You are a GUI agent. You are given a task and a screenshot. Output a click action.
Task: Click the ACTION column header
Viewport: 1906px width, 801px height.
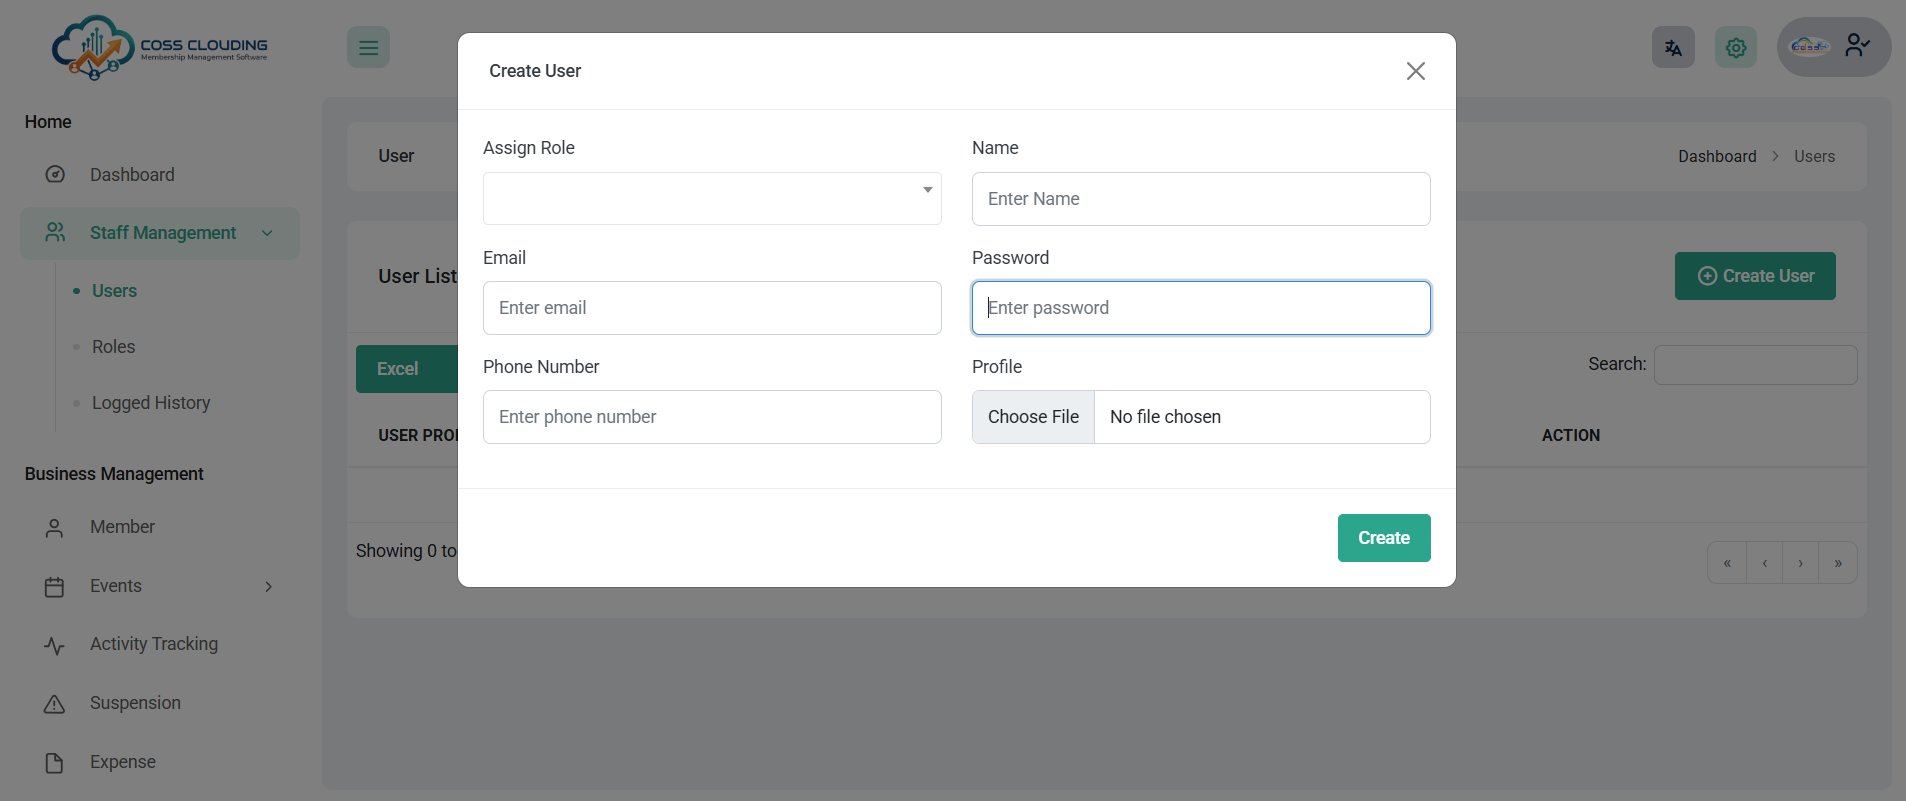[1570, 436]
